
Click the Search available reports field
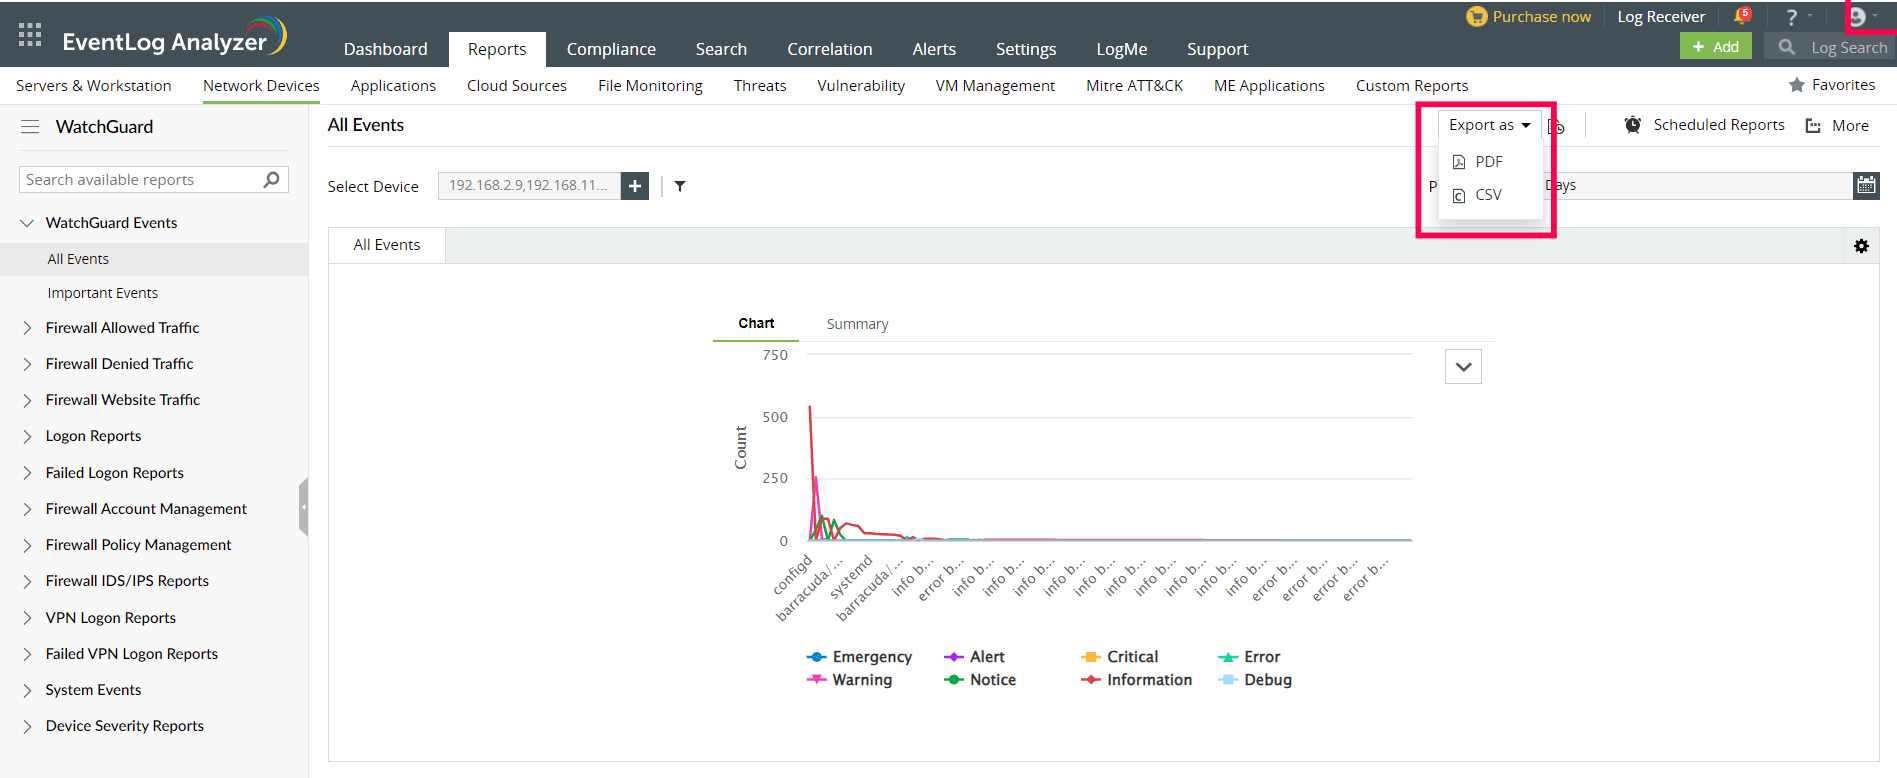[x=140, y=180]
